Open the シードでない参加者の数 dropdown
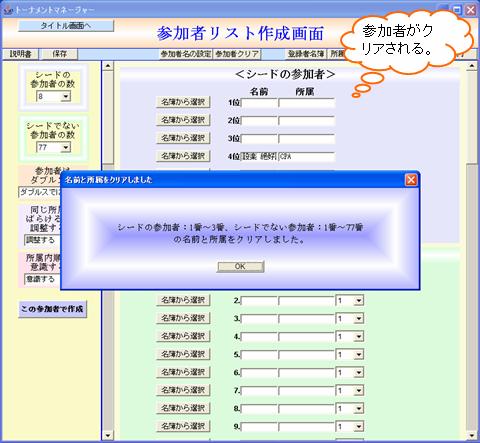The height and width of the screenshot is (443, 480). [66, 147]
